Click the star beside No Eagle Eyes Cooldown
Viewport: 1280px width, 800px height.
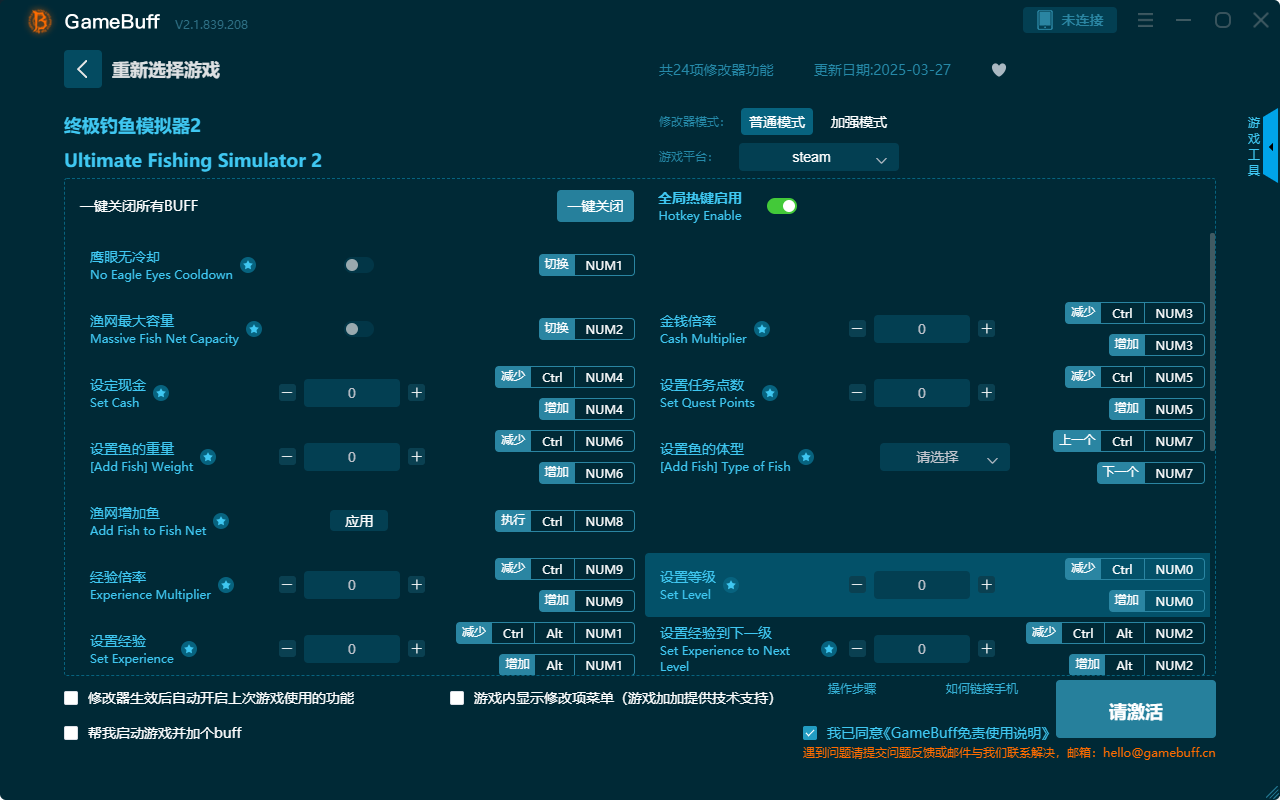click(x=247, y=265)
